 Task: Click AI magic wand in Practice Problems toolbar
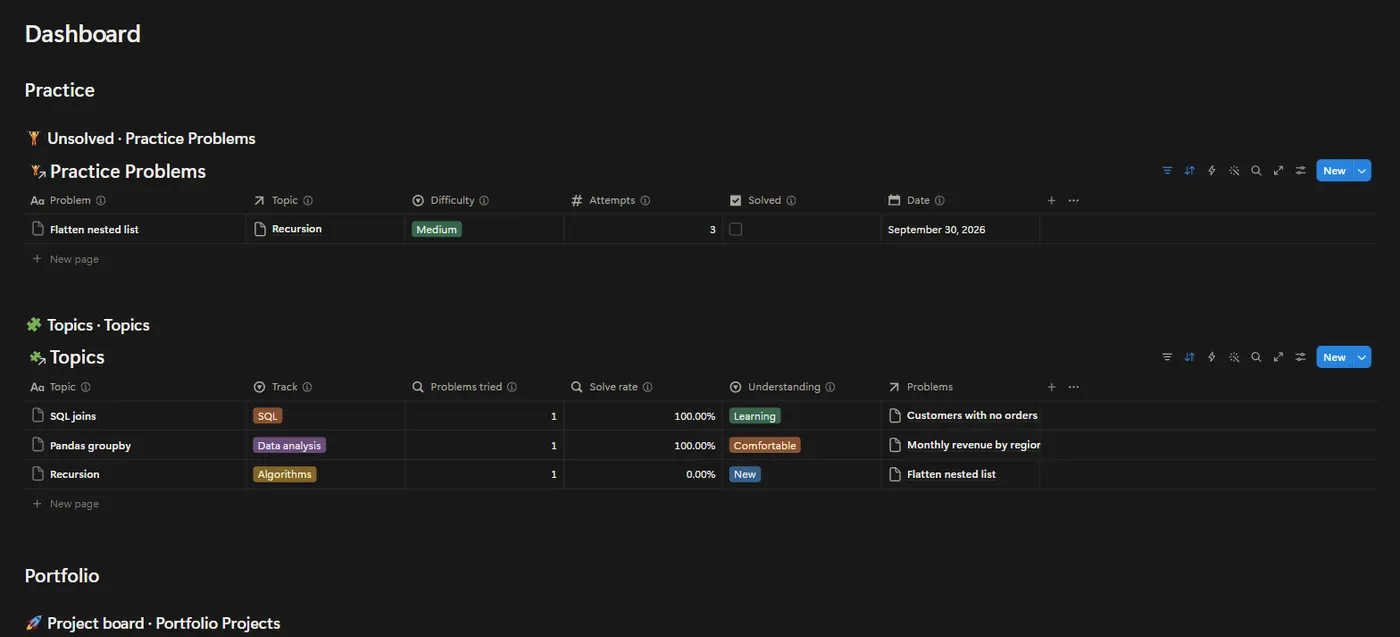click(1234, 171)
